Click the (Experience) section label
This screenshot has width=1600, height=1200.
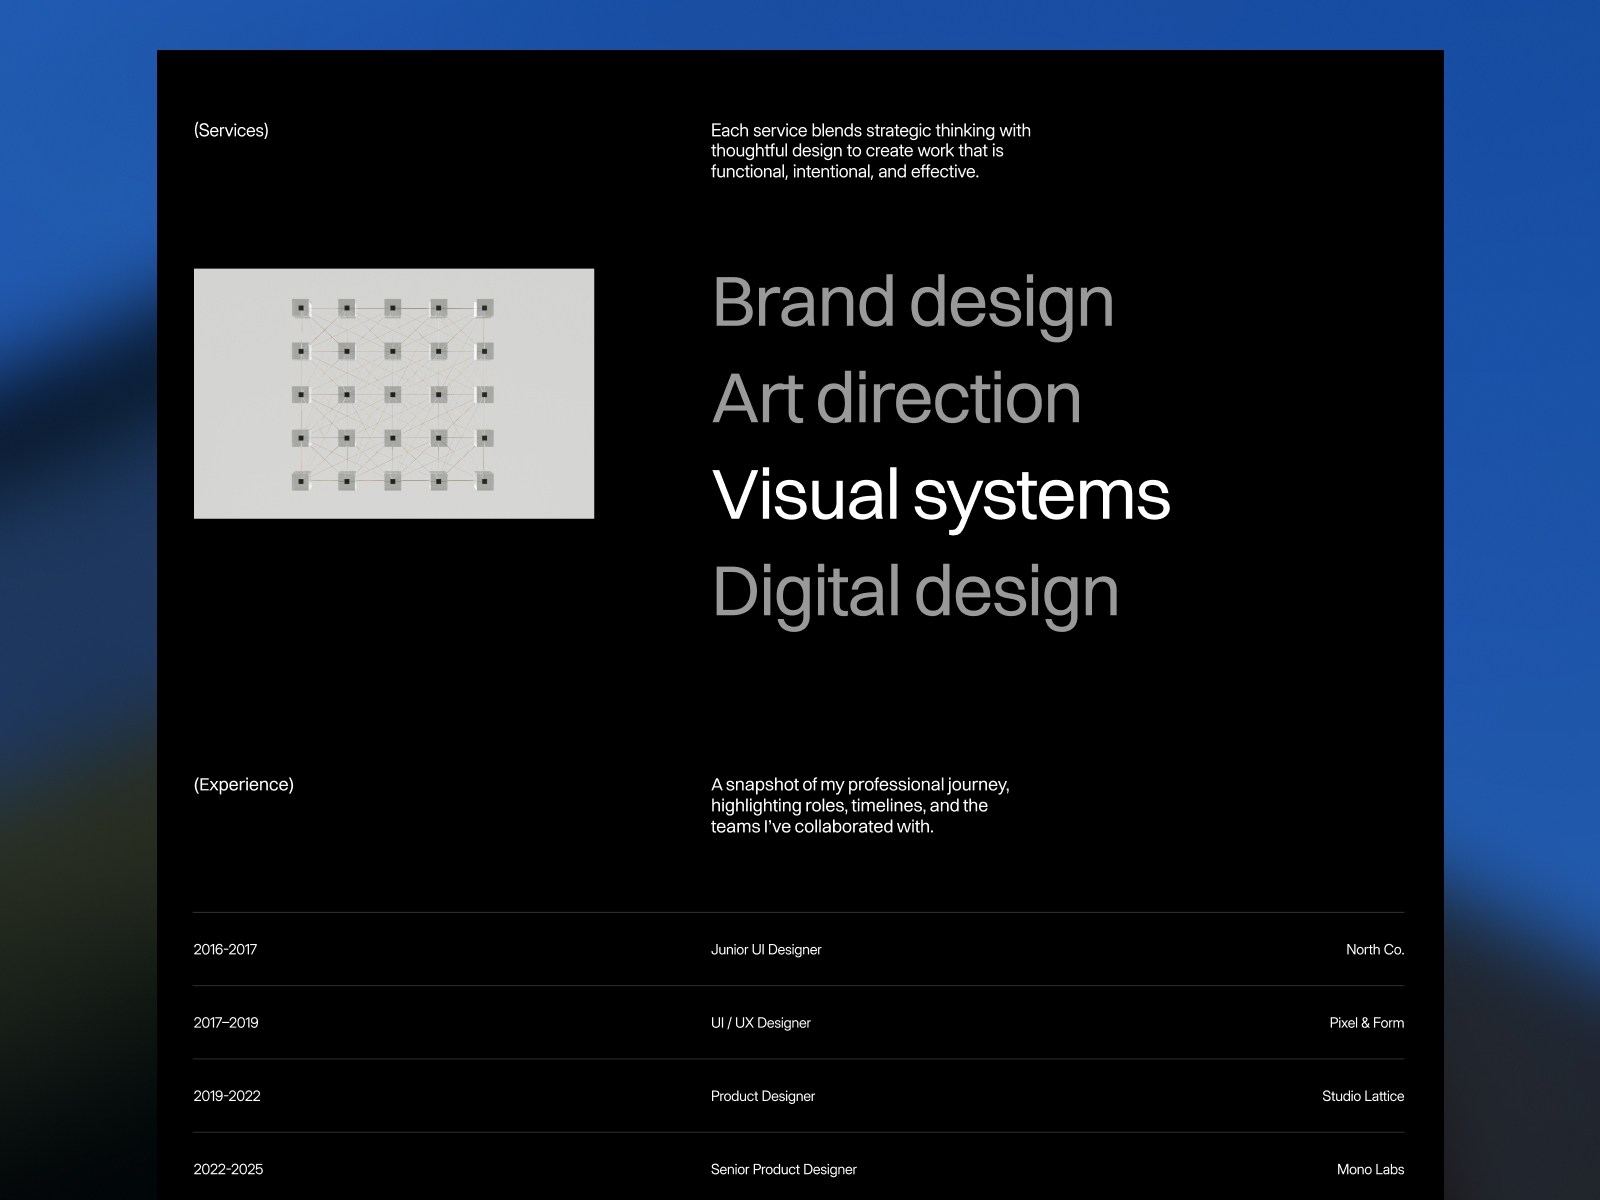coord(243,784)
